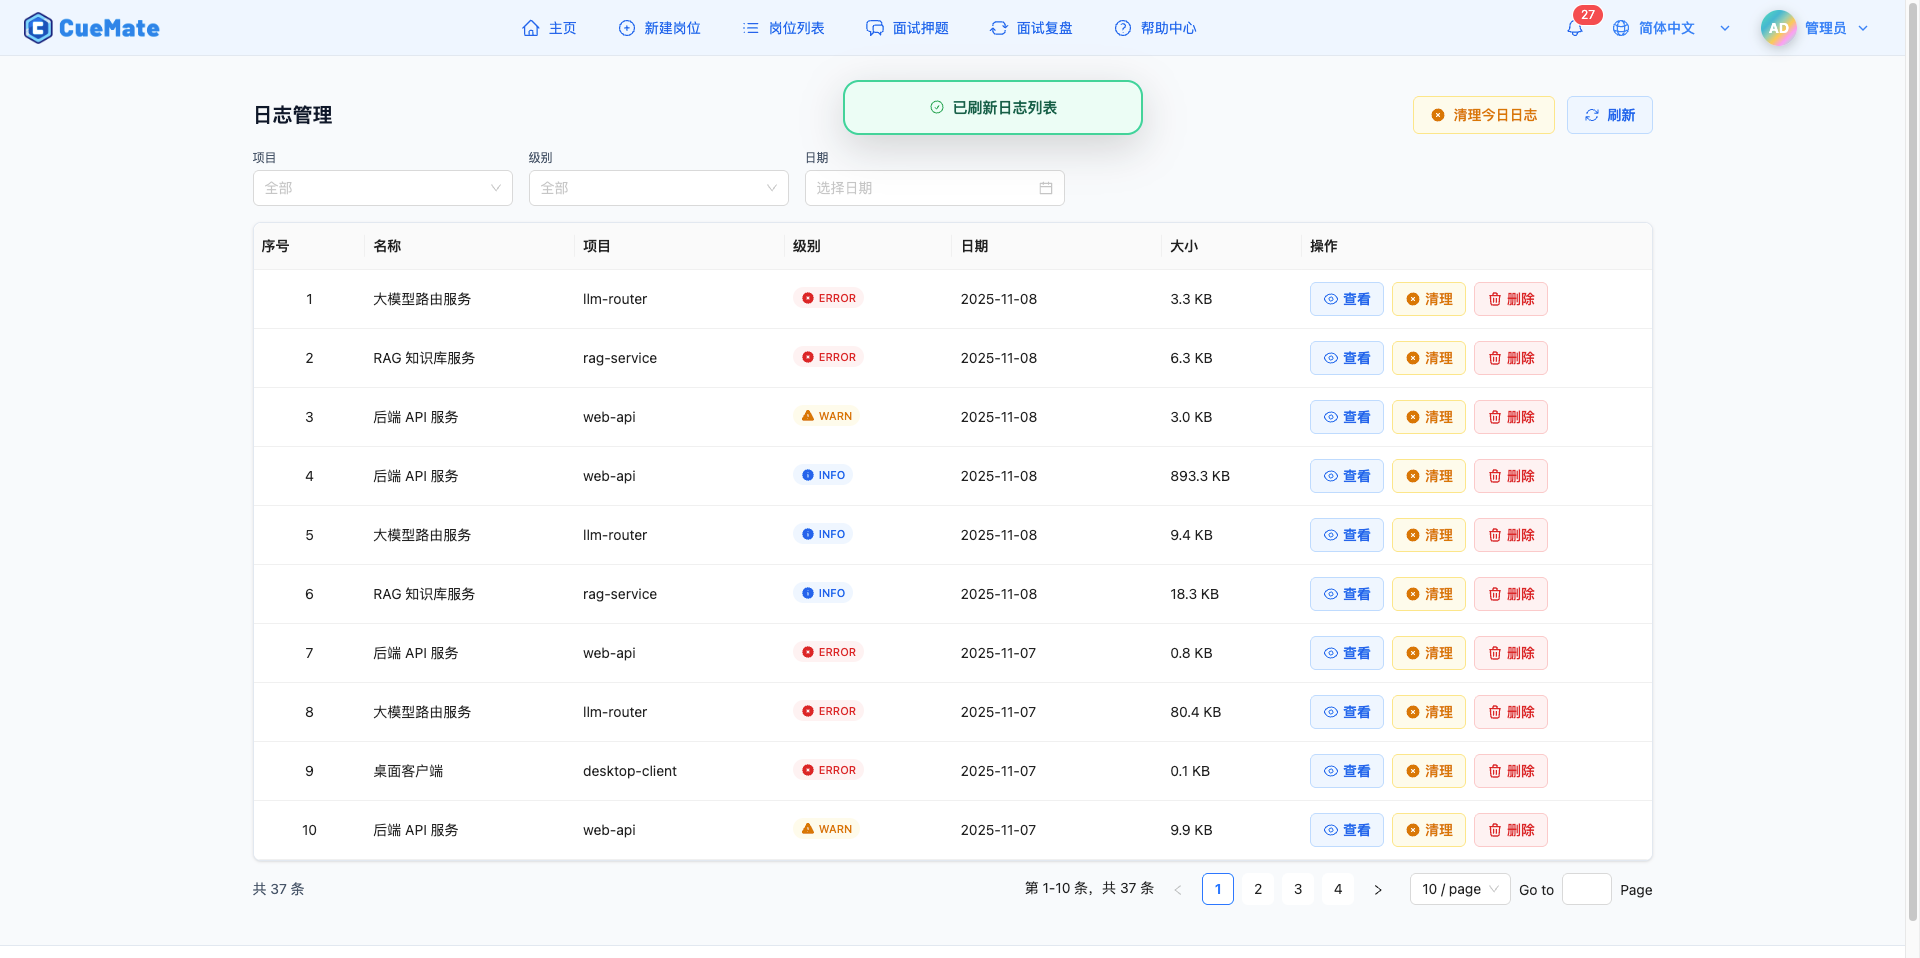This screenshot has height=958, width=1920.
Task: Delete the desktop-client log in row 9
Action: [x=1510, y=771]
